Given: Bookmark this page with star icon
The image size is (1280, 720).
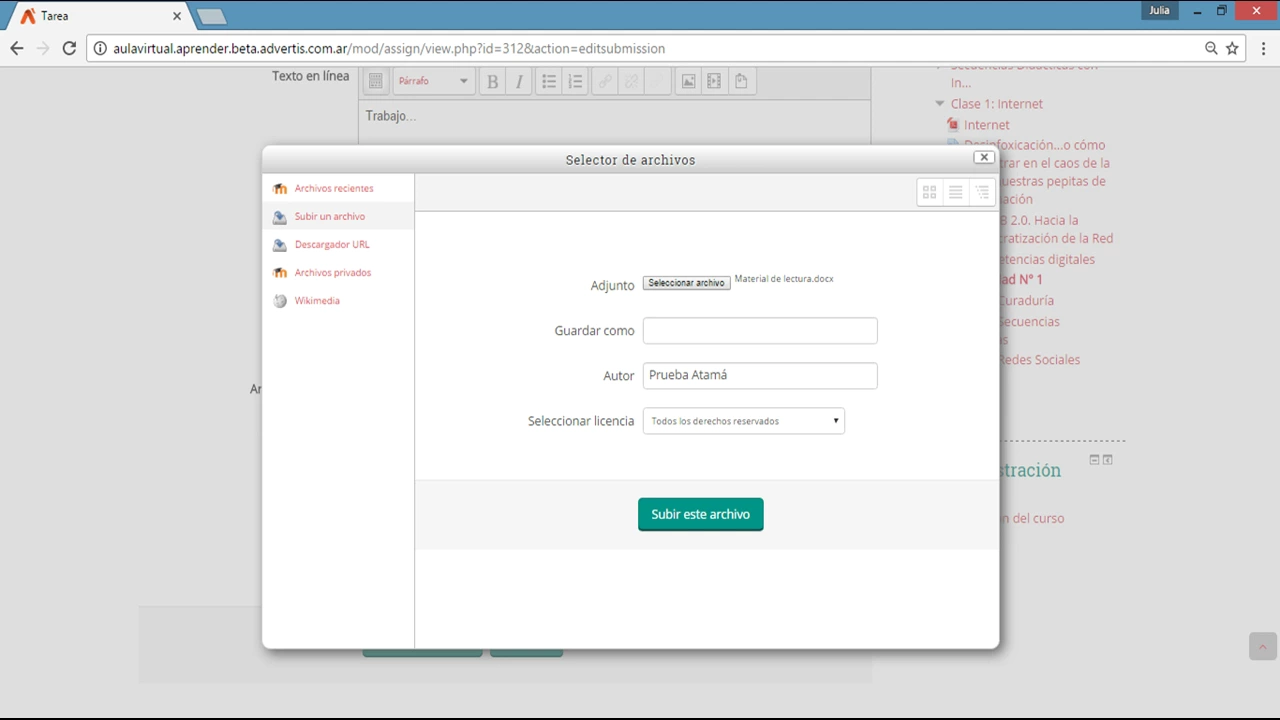Looking at the screenshot, I should coord(1232,48).
